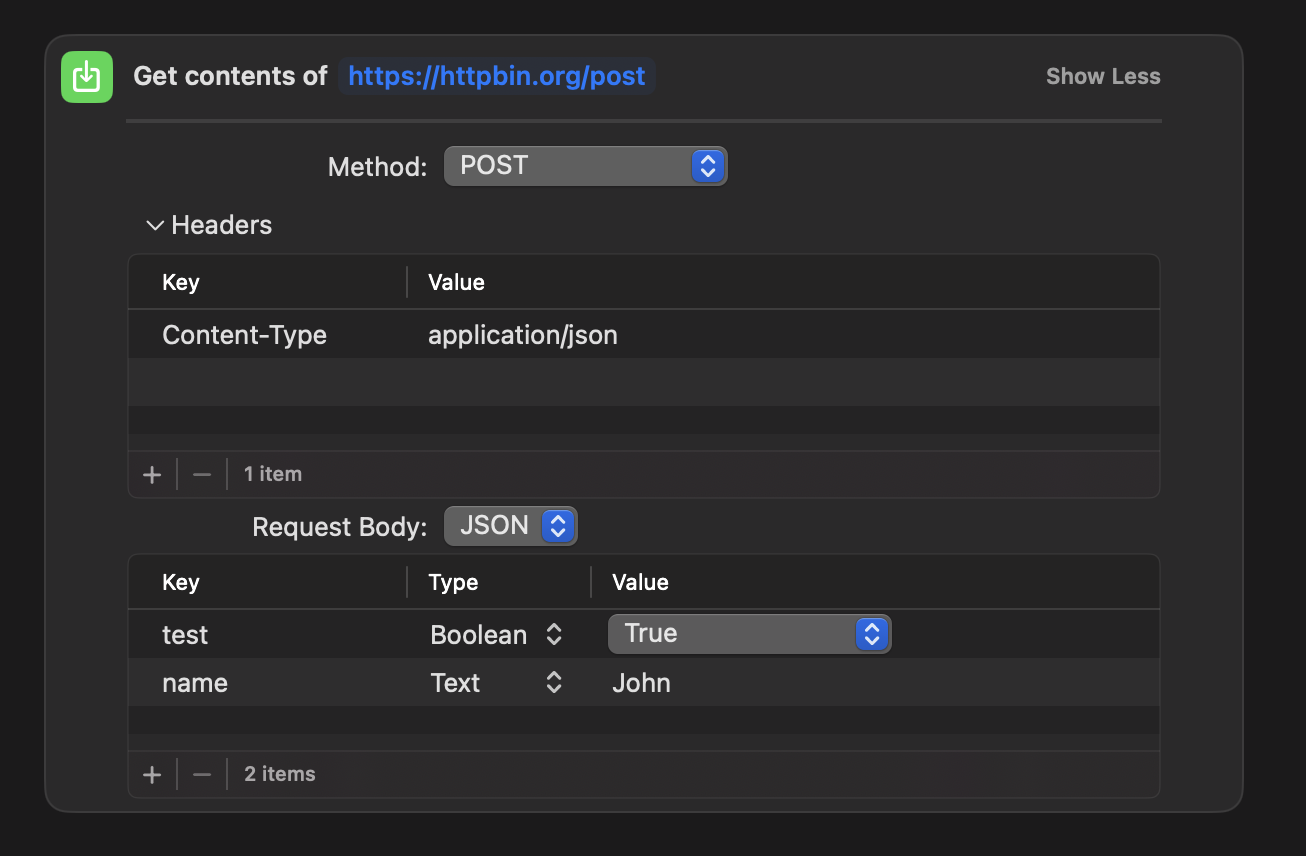The image size is (1306, 856).
Task: Select the test key in request body
Action: click(185, 635)
